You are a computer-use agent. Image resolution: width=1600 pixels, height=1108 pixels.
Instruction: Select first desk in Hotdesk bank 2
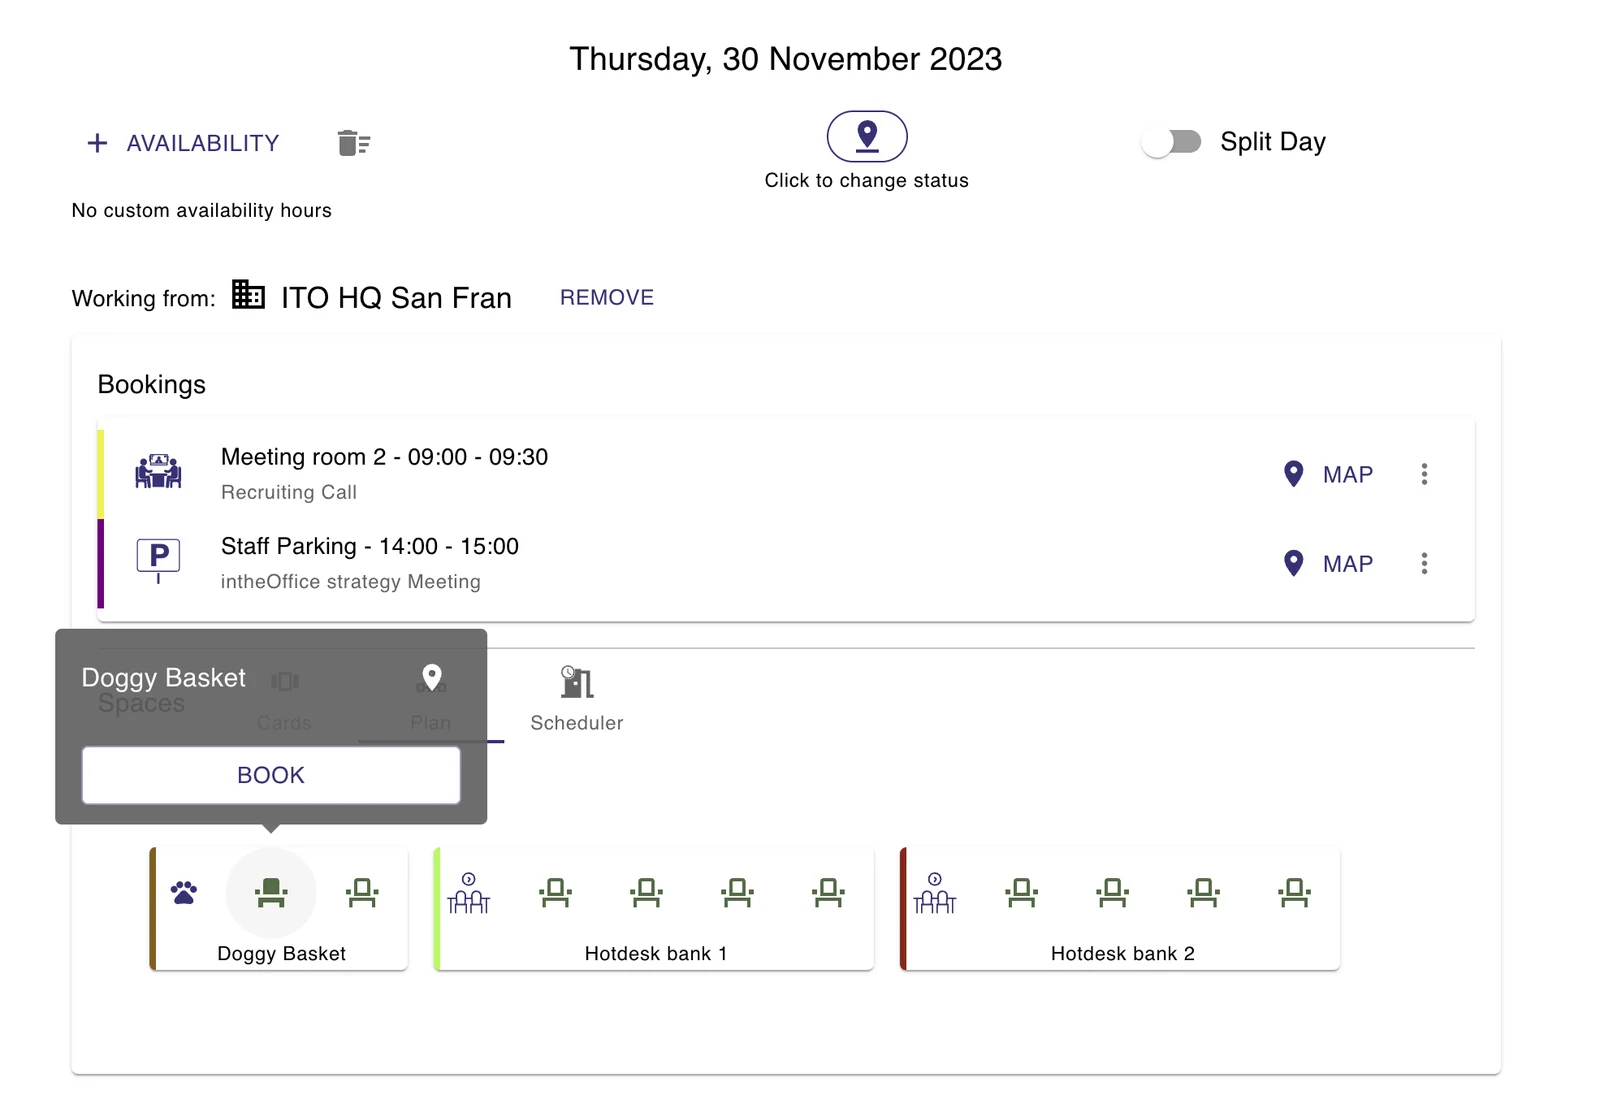coord(1021,892)
